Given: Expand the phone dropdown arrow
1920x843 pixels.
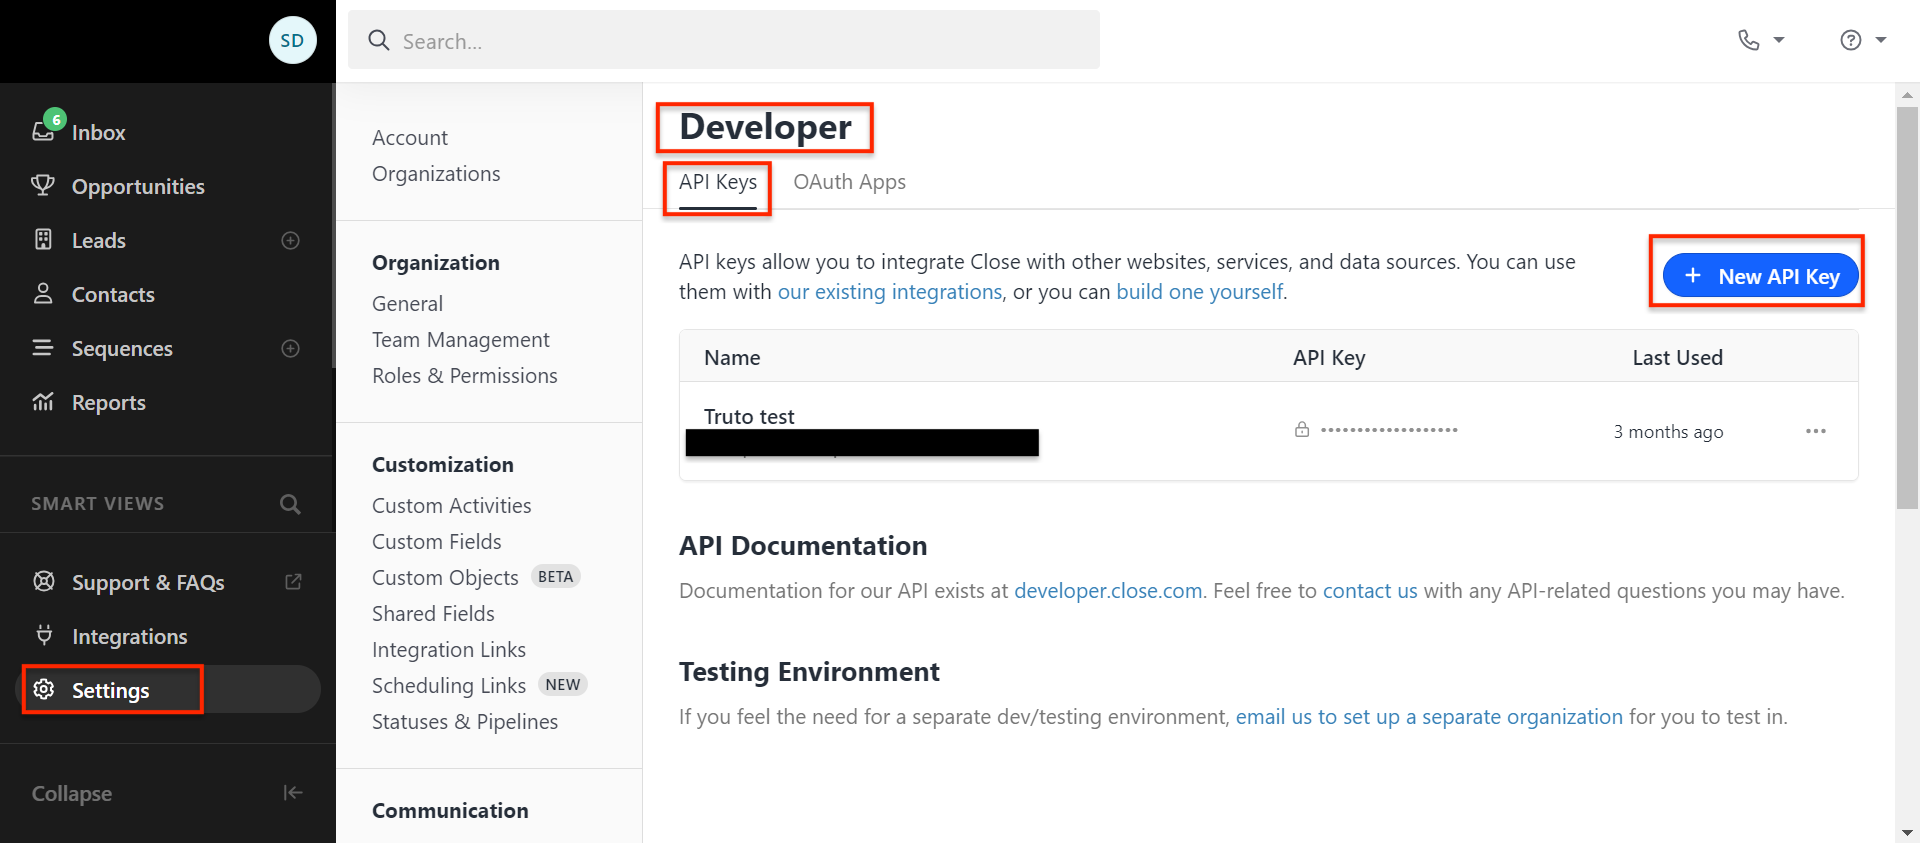Looking at the screenshot, I should (1779, 40).
